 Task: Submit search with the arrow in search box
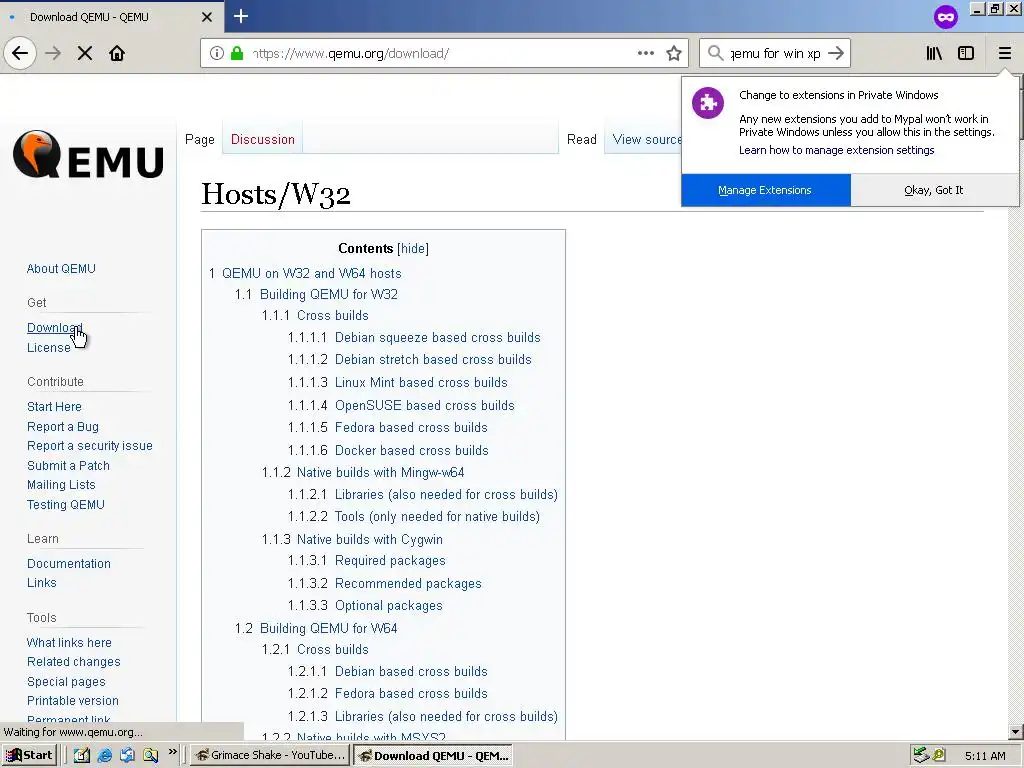[x=836, y=53]
